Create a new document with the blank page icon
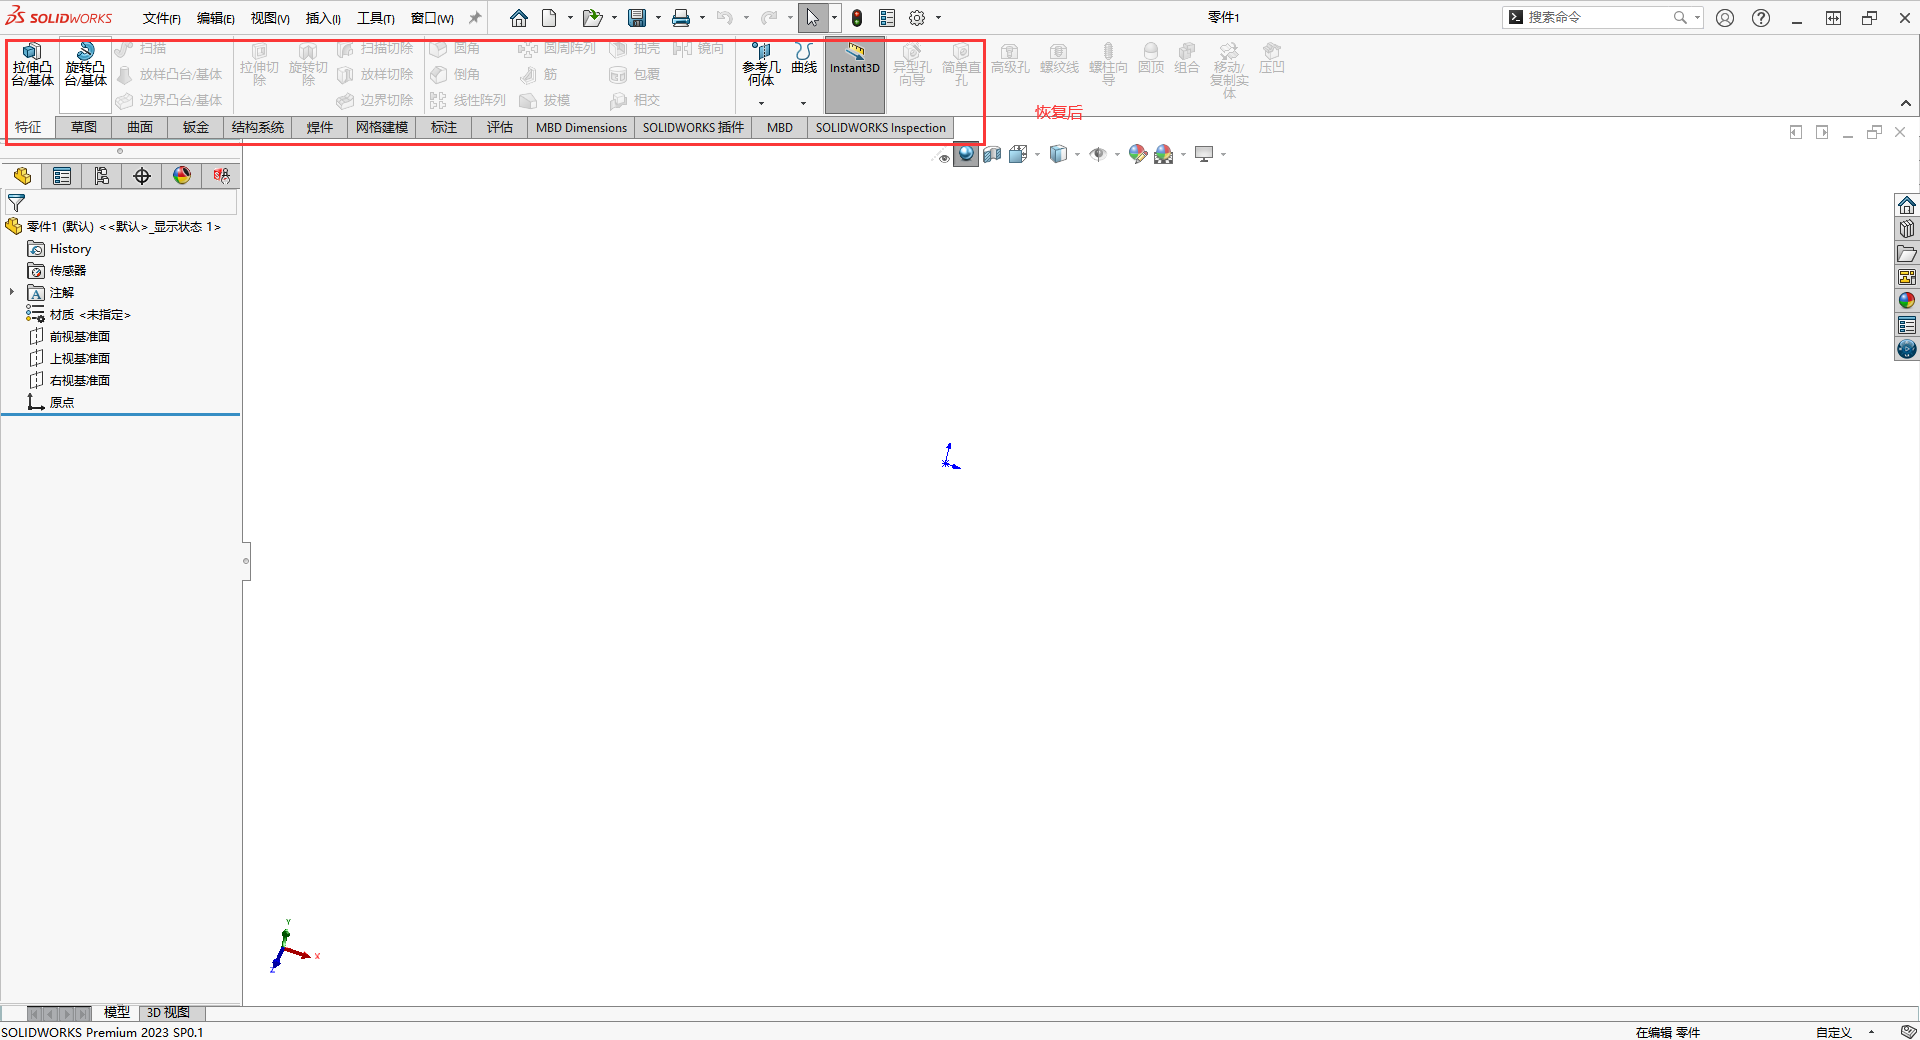This screenshot has height=1040, width=1920. point(549,18)
